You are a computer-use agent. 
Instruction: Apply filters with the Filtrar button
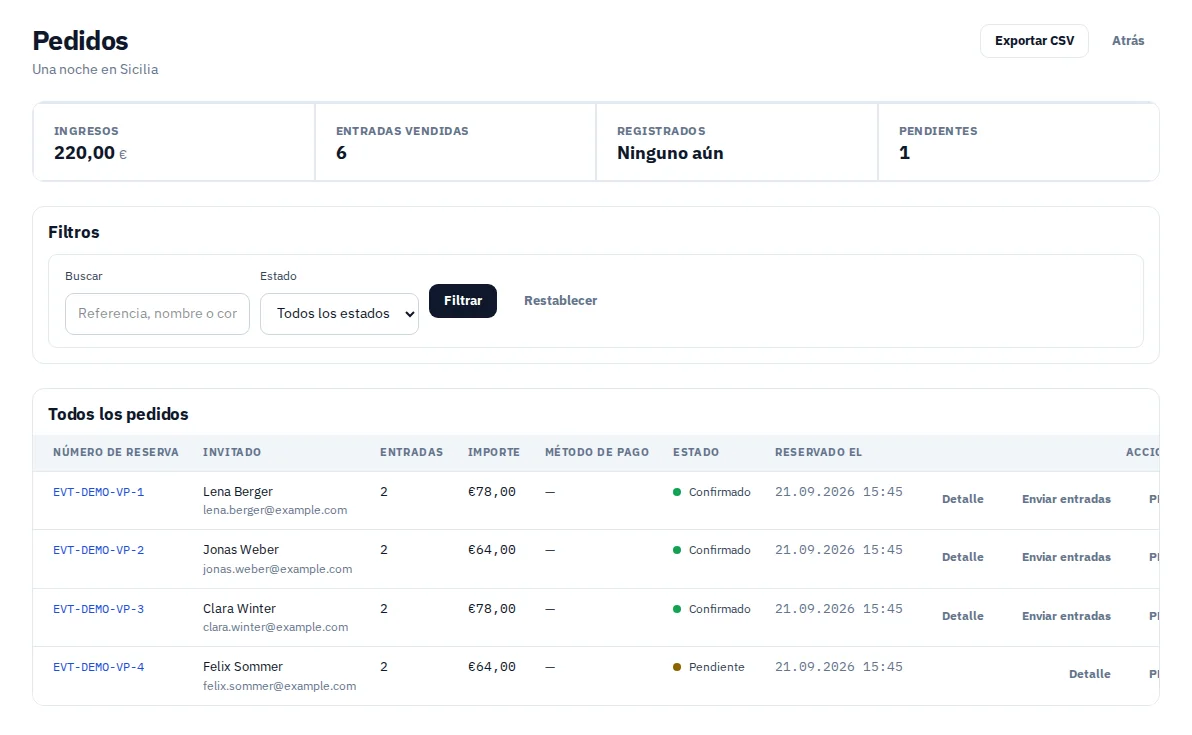[x=463, y=301]
